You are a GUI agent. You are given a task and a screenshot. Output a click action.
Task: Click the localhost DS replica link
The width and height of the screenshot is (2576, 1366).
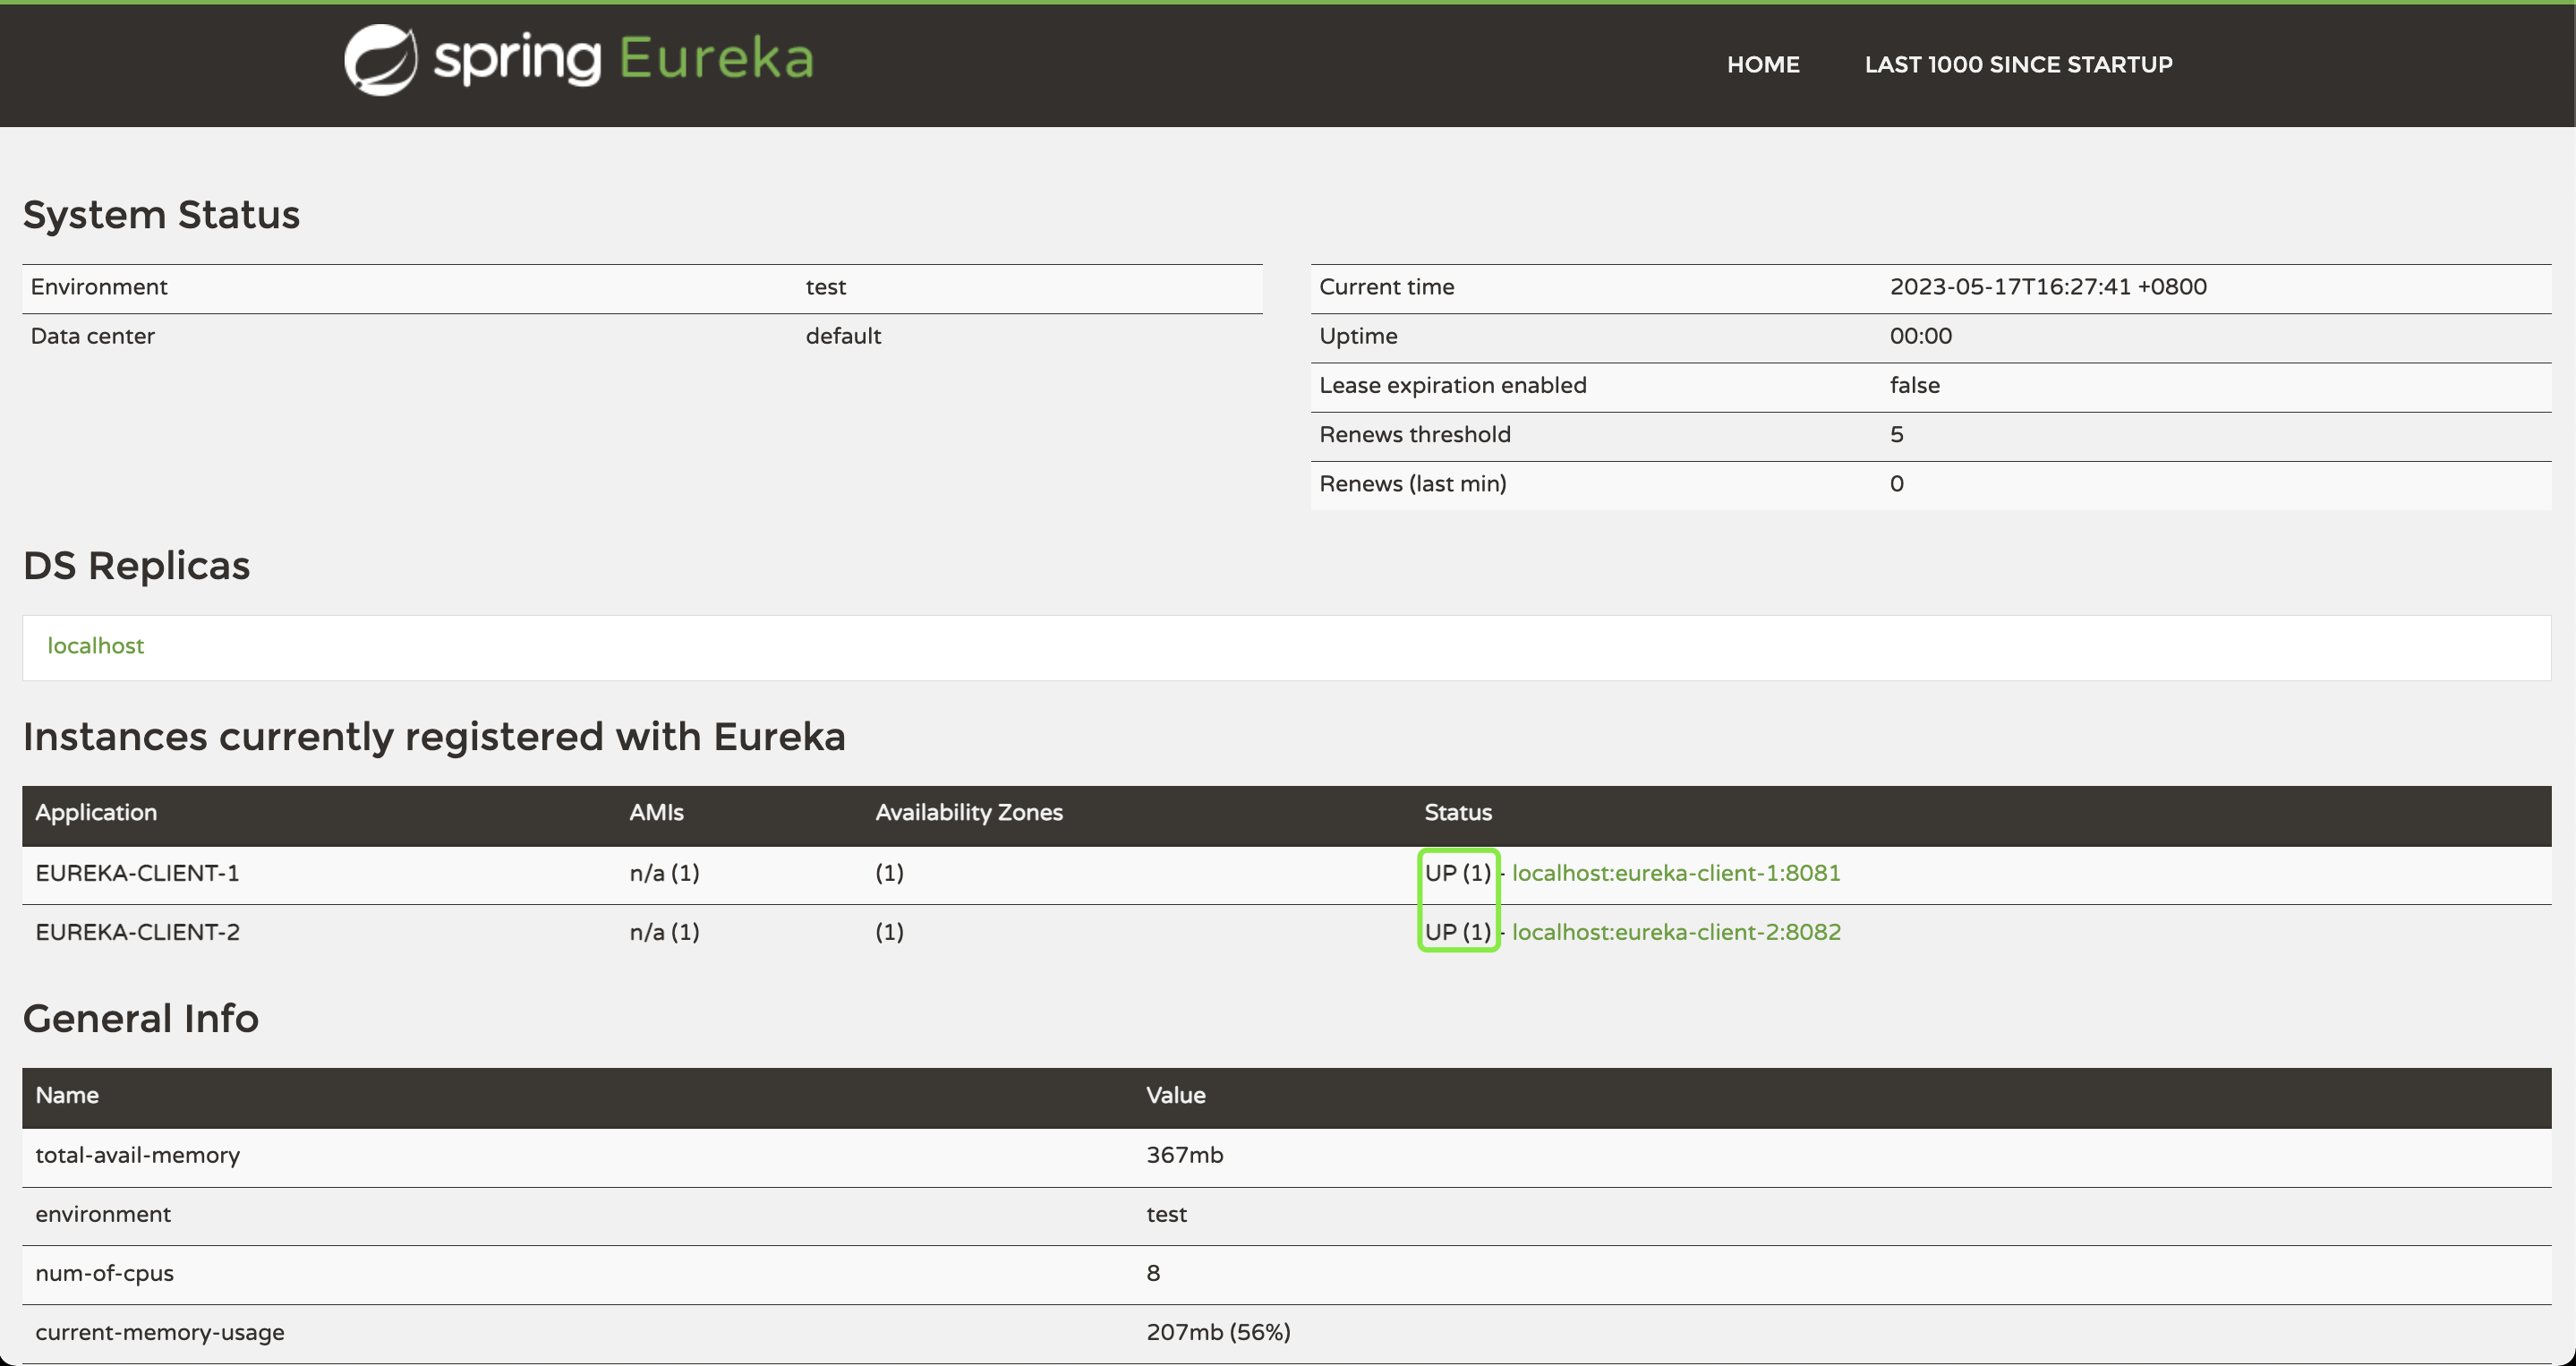pyautogui.click(x=96, y=646)
